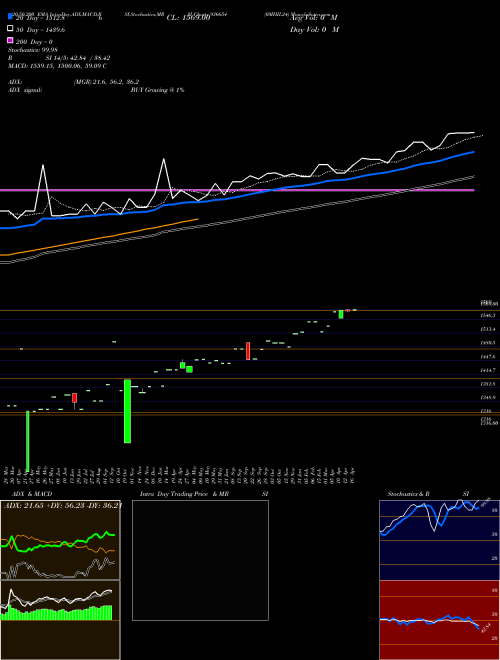500x660 pixels.
Task: Click the blue 20 Day legend square
Action: point(10,17)
